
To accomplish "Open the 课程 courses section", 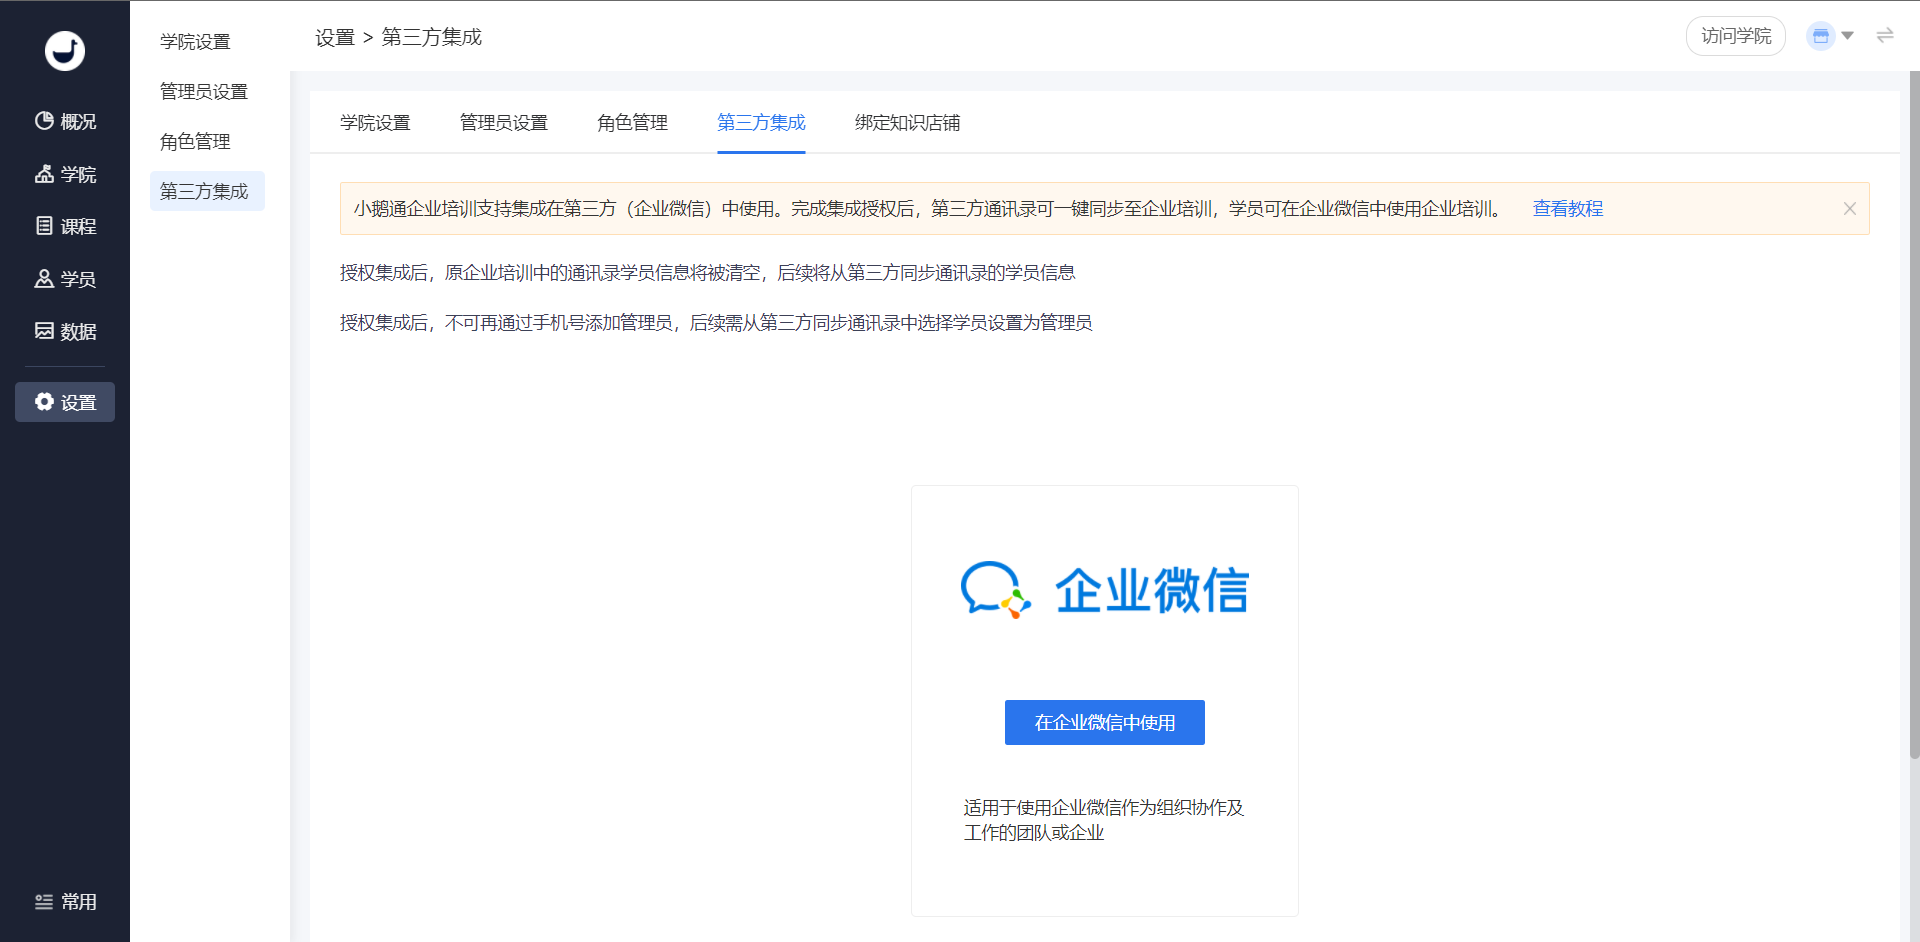I will [65, 227].
